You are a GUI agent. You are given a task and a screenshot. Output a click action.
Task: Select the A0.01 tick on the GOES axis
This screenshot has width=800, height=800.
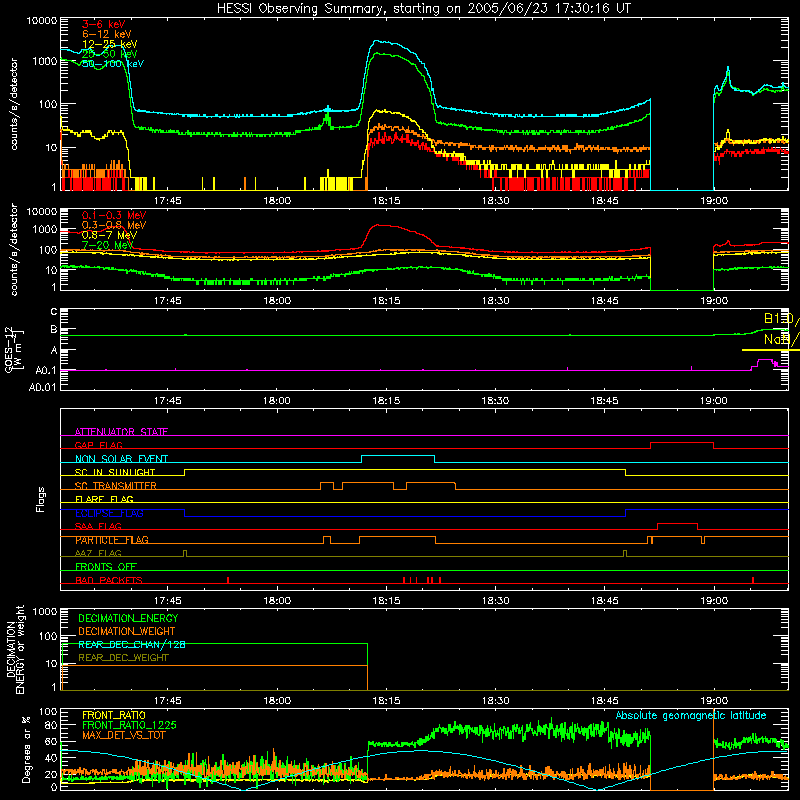[43, 387]
